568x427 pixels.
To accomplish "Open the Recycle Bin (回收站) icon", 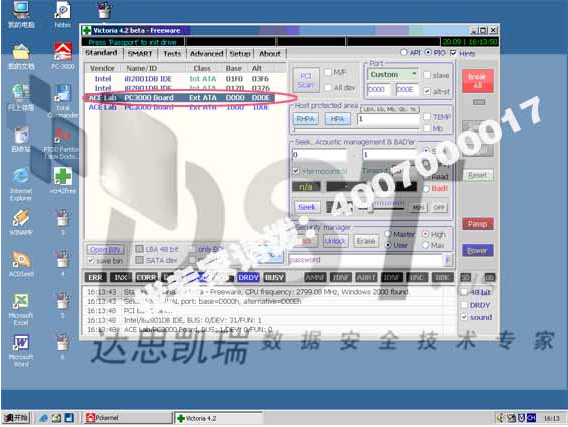I will (21, 139).
